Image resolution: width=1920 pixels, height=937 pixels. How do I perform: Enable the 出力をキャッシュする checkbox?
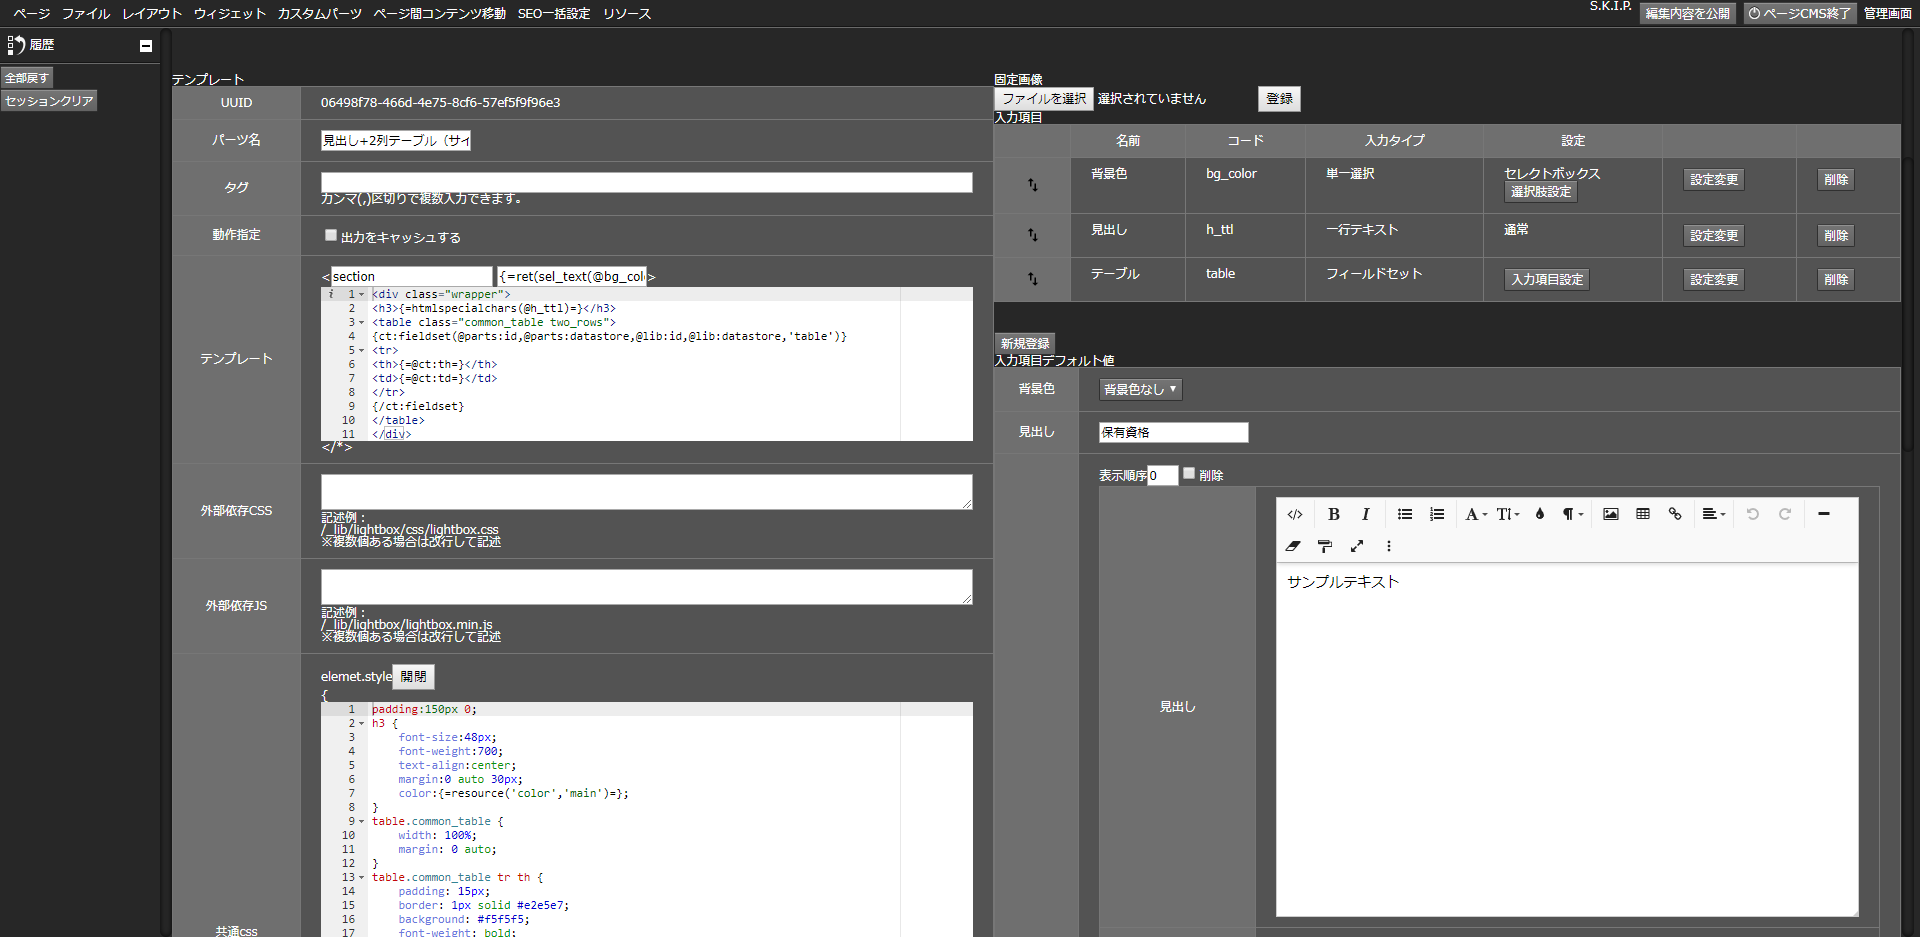tap(331, 236)
